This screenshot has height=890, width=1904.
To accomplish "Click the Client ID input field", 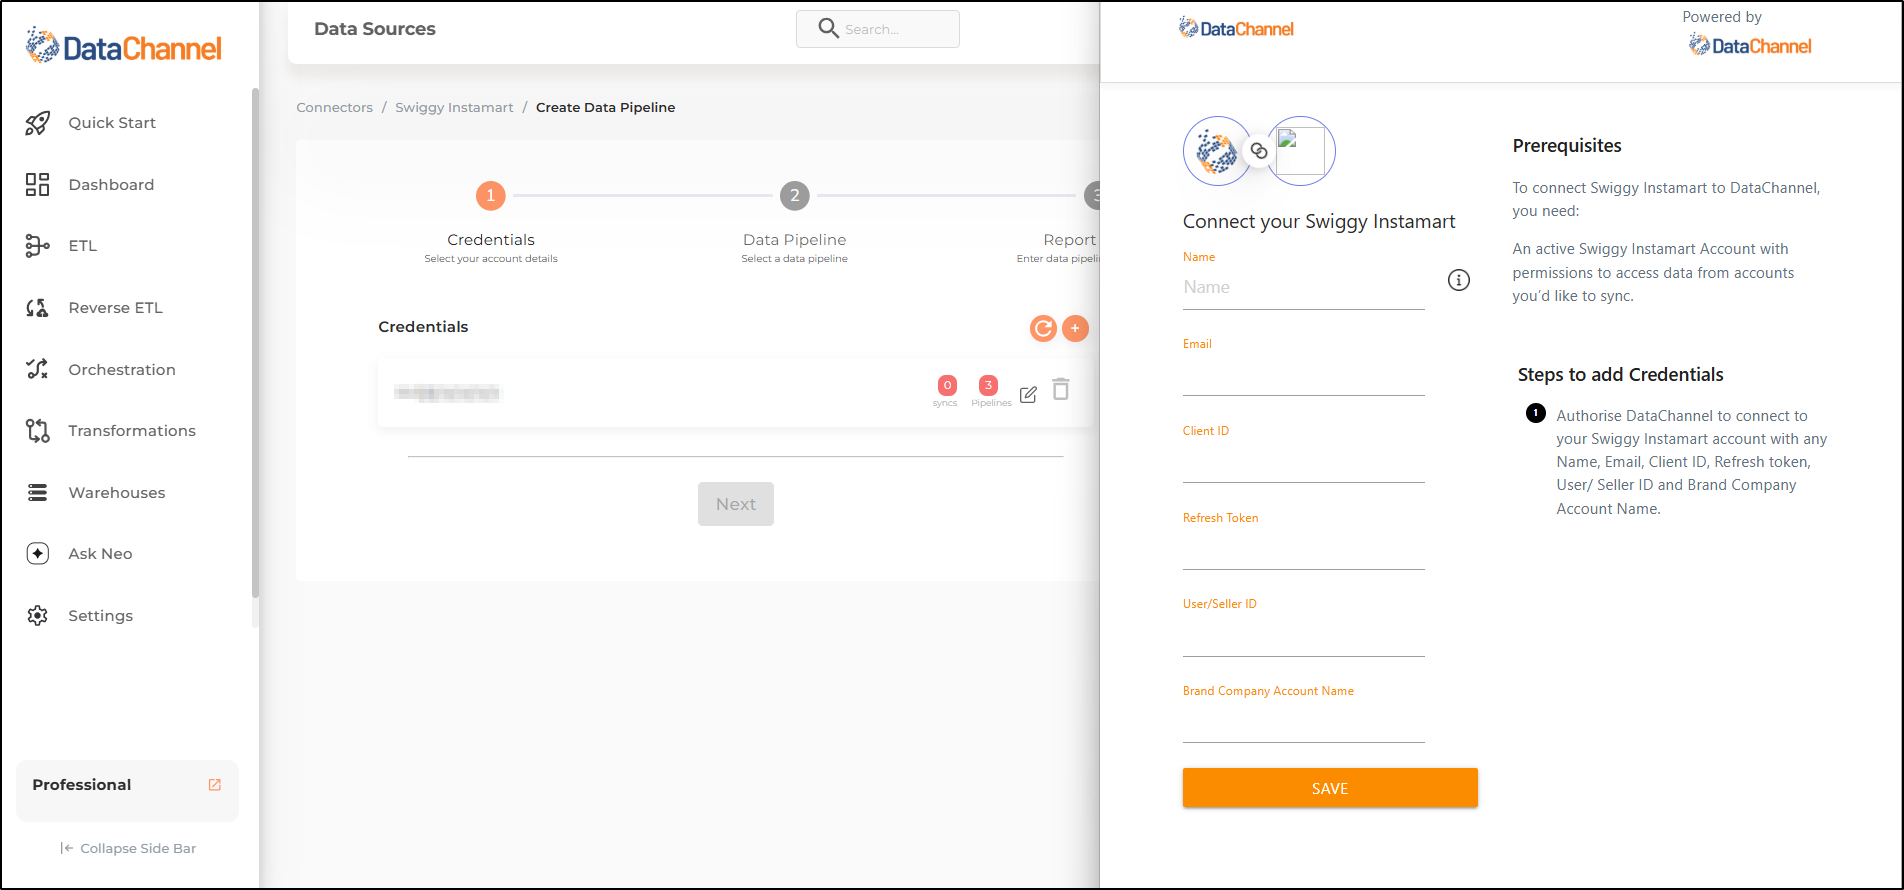I will [x=1304, y=463].
